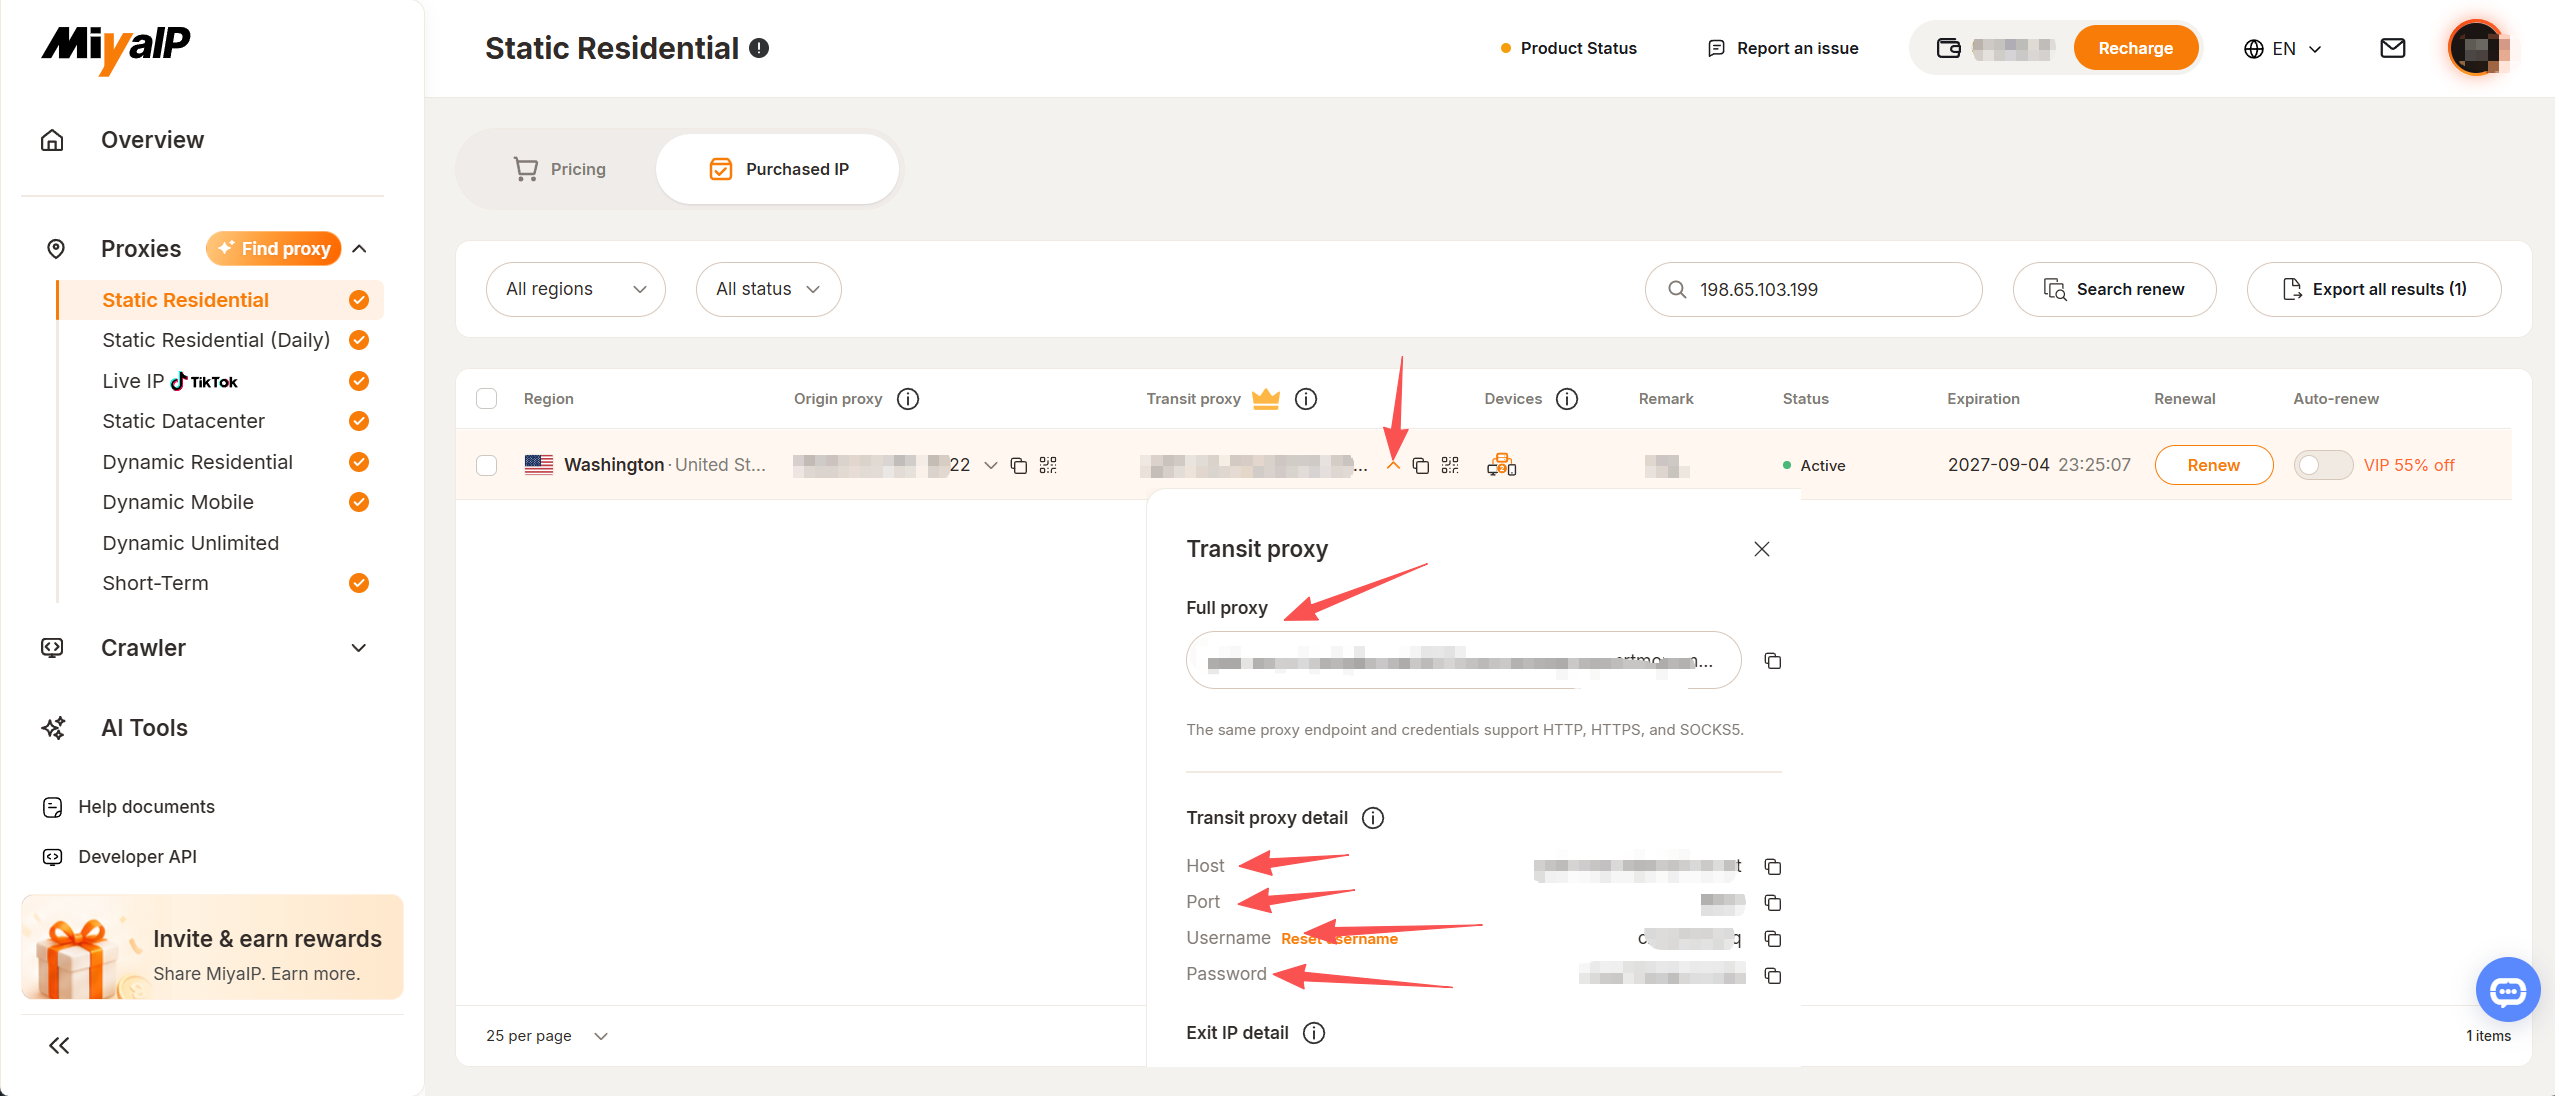Click the Devices column info icon
The width and height of the screenshot is (2555, 1096).
(x=1567, y=399)
